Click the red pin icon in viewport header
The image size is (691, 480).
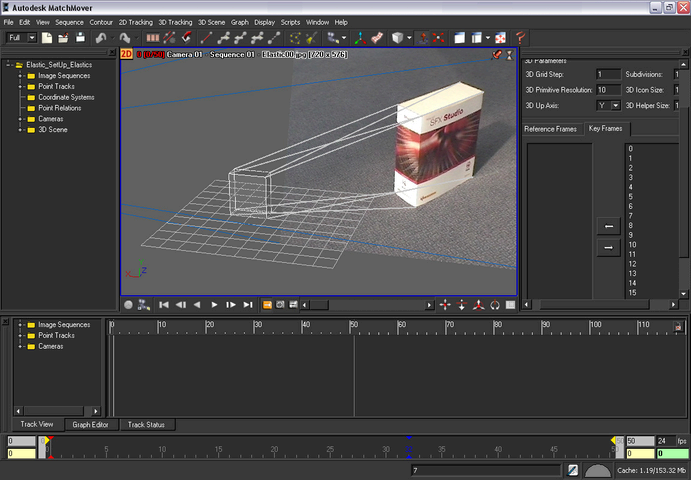click(497, 55)
